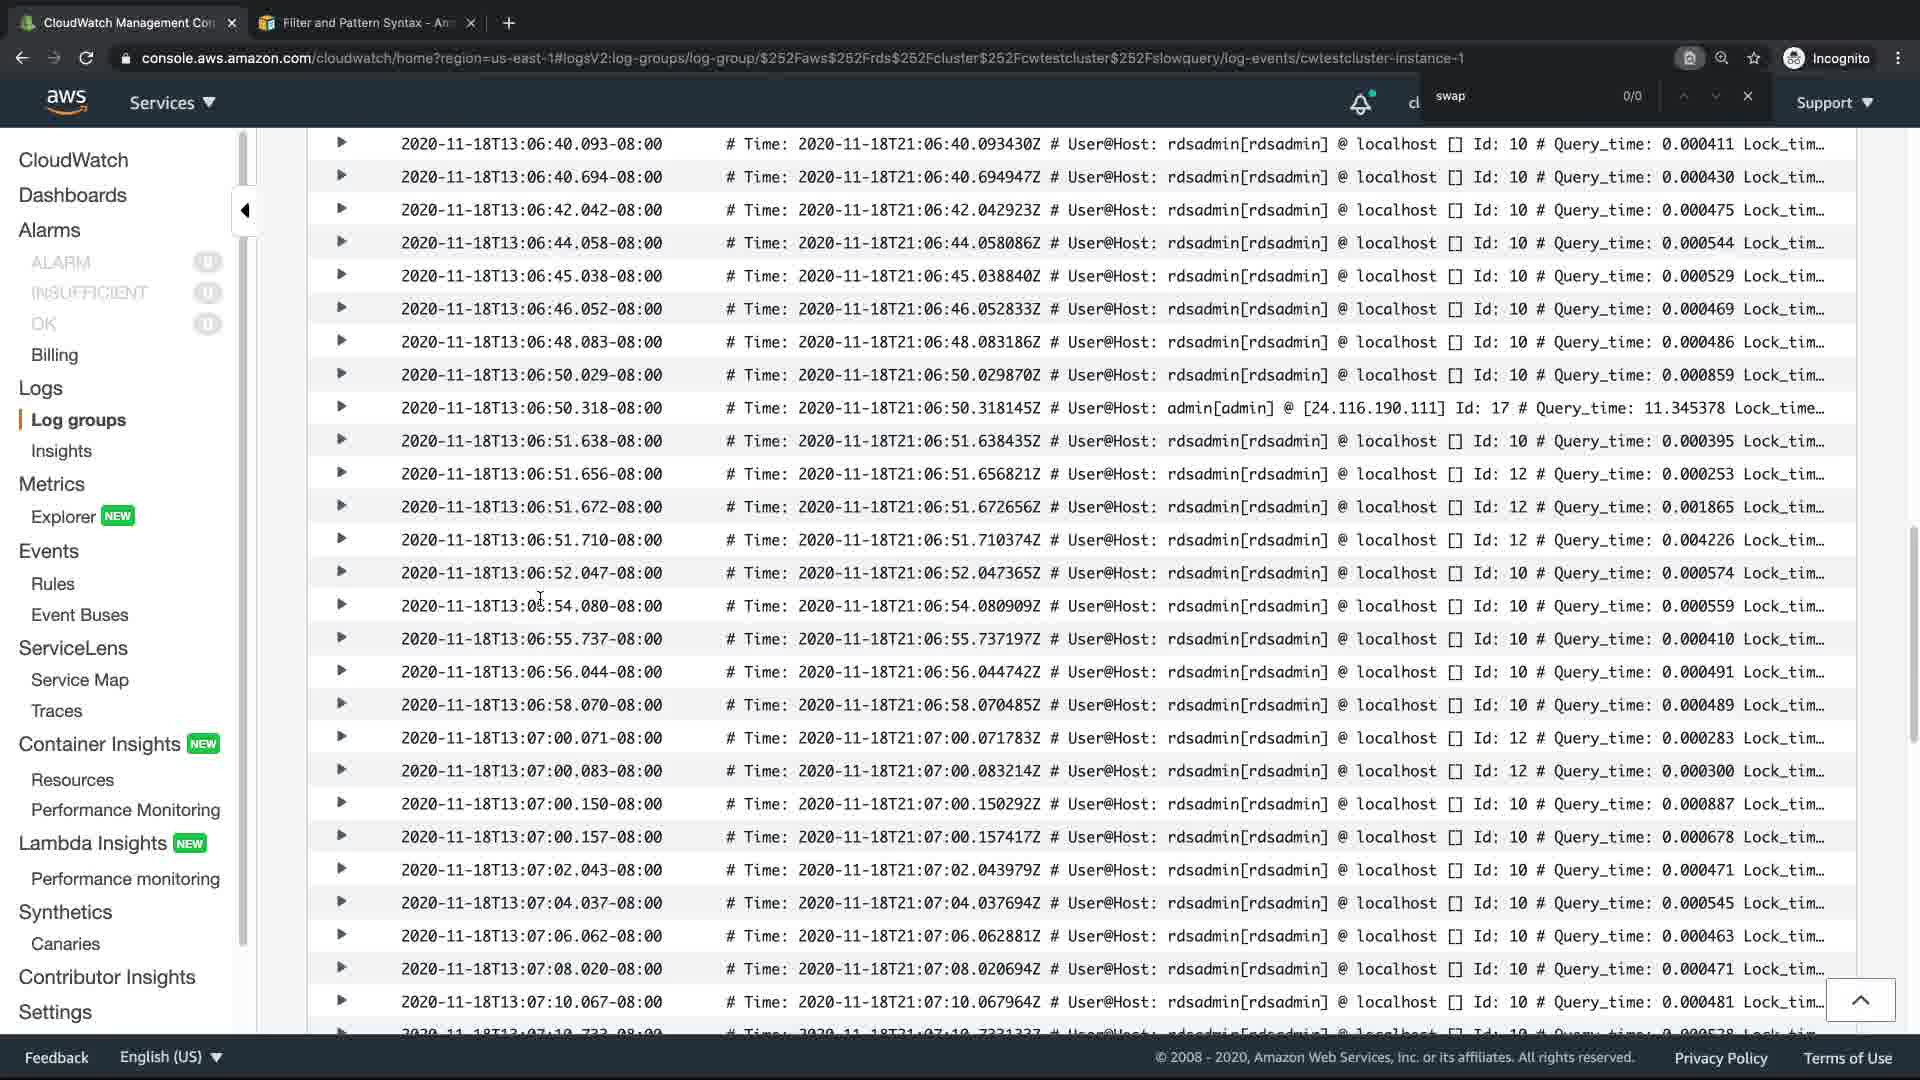Open the Services dropdown menu
Viewport: 1920px width, 1080px height.
pyautogui.click(x=172, y=102)
